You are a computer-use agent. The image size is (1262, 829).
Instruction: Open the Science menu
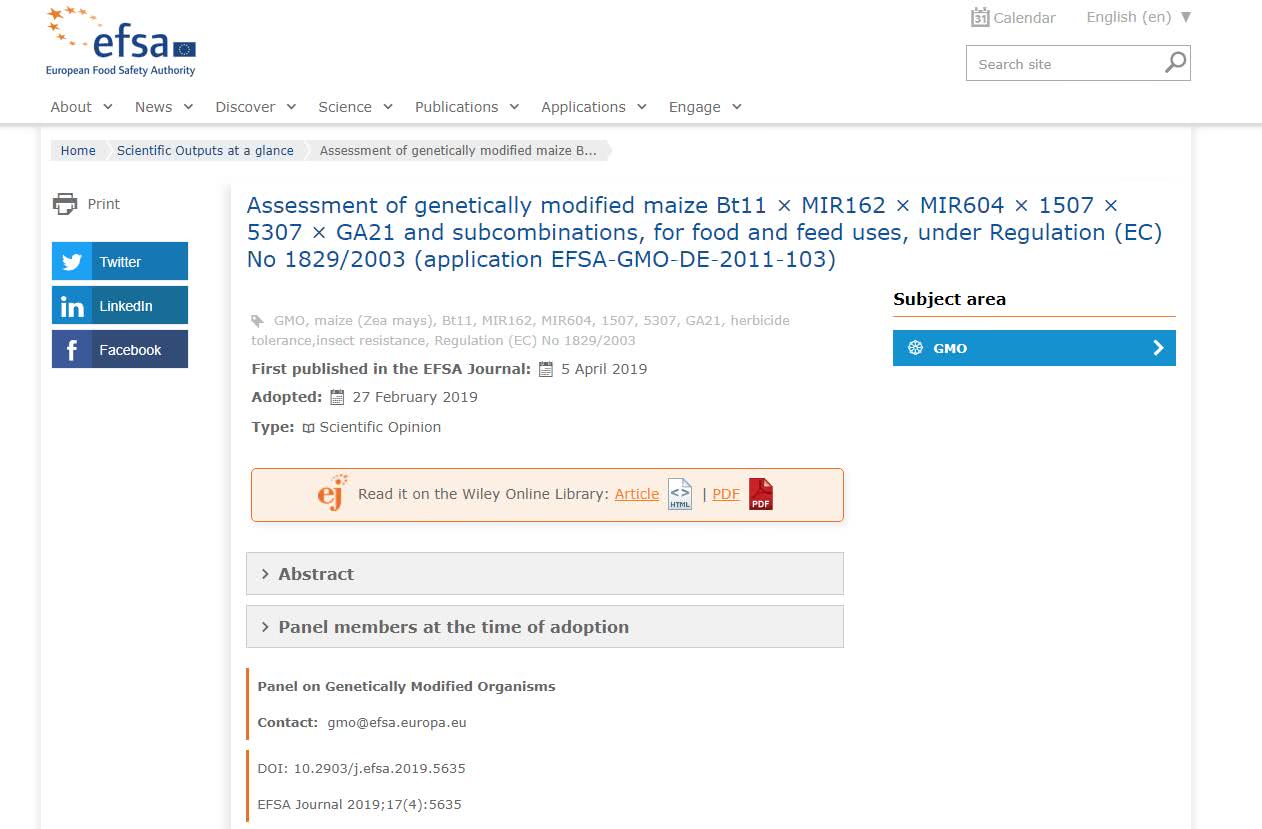click(x=355, y=107)
